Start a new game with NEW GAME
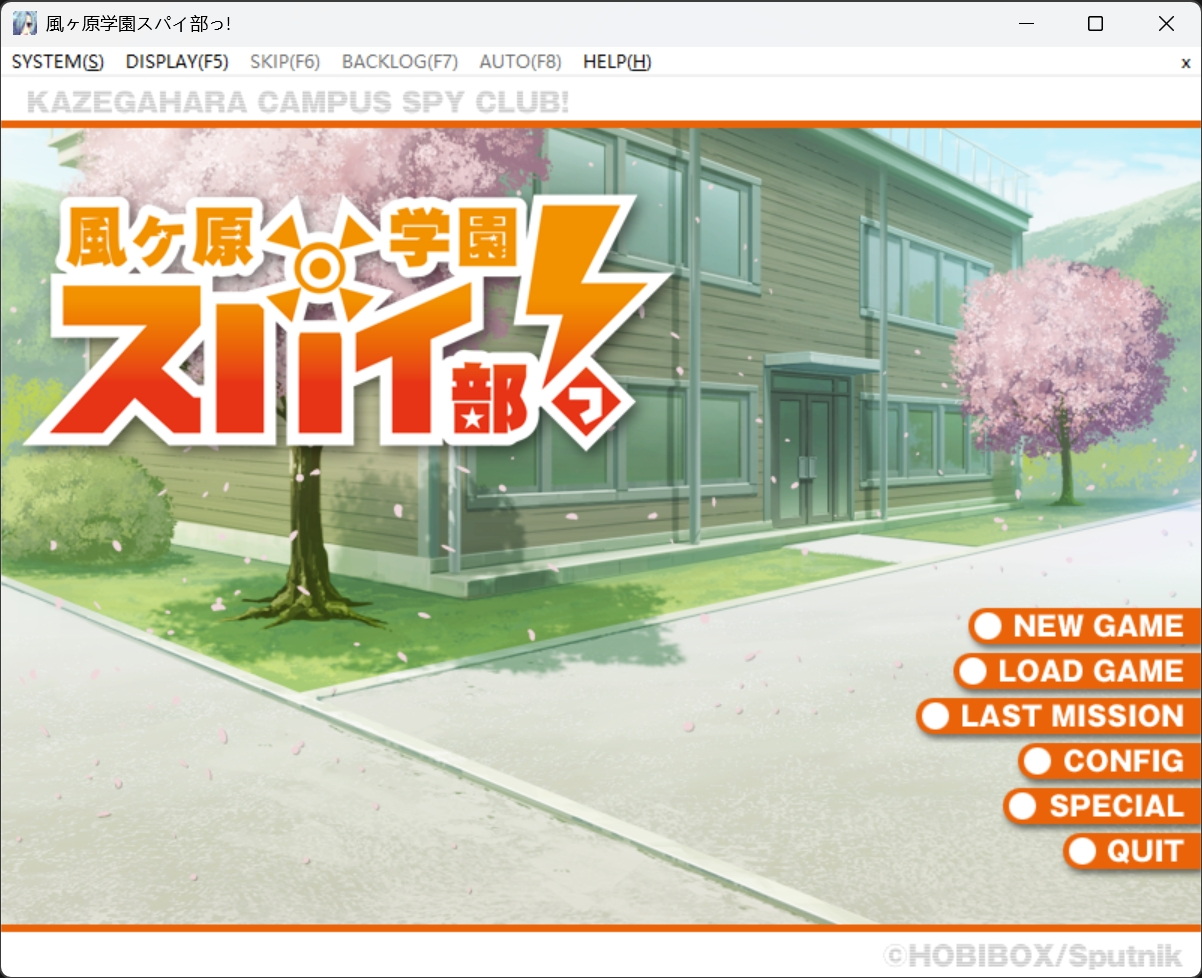Image resolution: width=1202 pixels, height=978 pixels. click(1085, 627)
